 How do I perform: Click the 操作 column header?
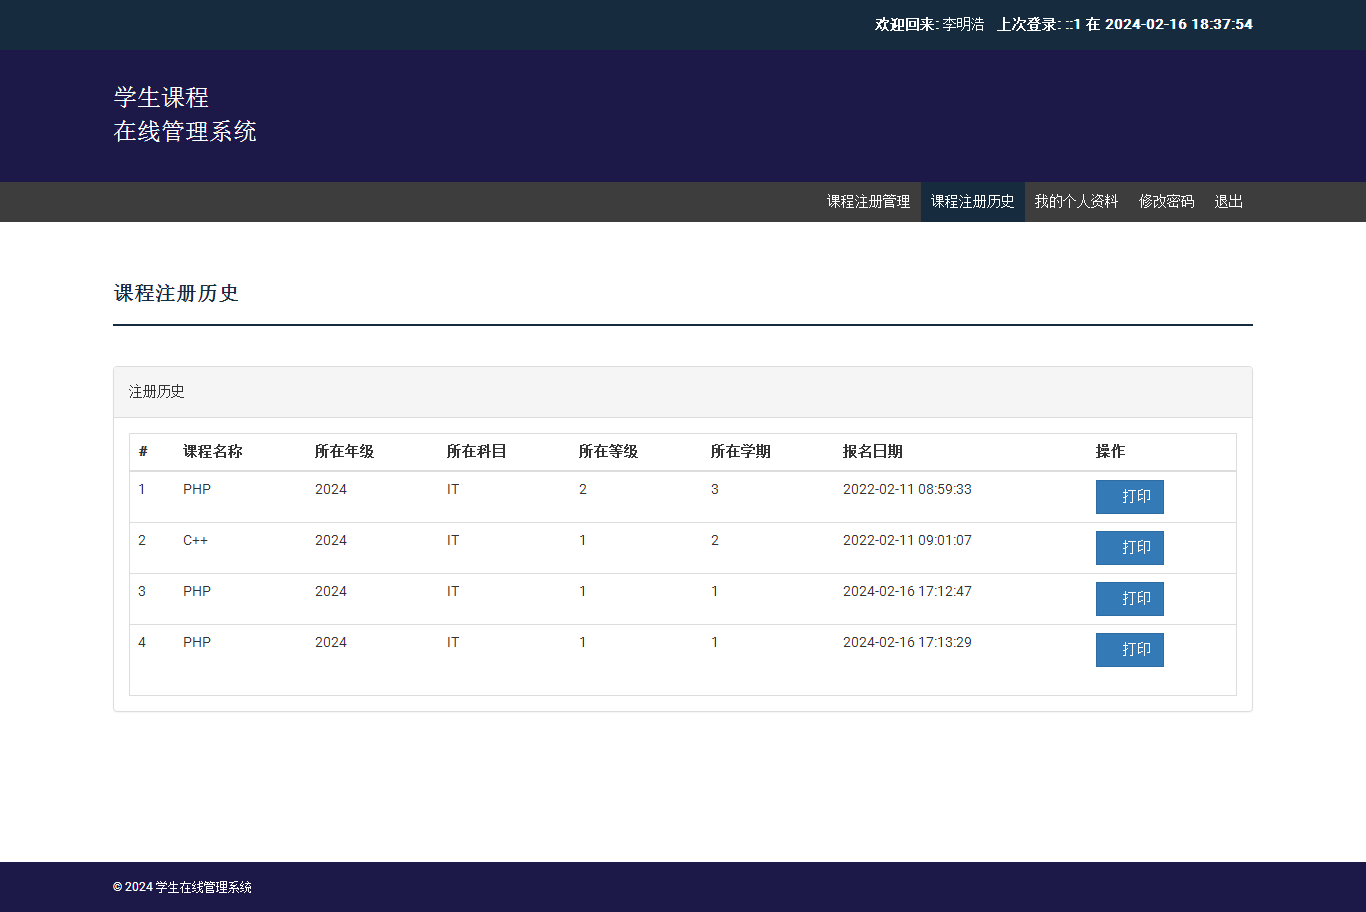pos(1110,452)
